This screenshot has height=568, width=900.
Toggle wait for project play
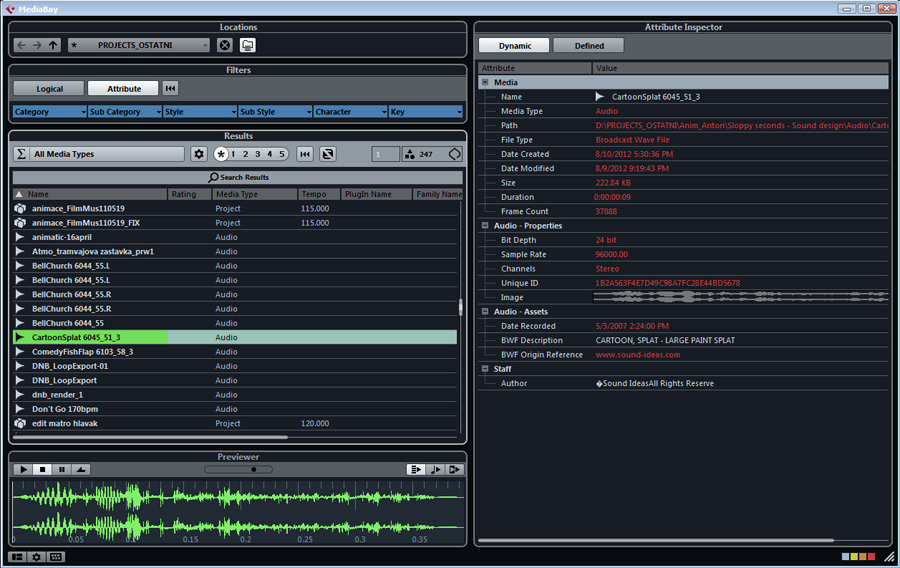(455, 469)
